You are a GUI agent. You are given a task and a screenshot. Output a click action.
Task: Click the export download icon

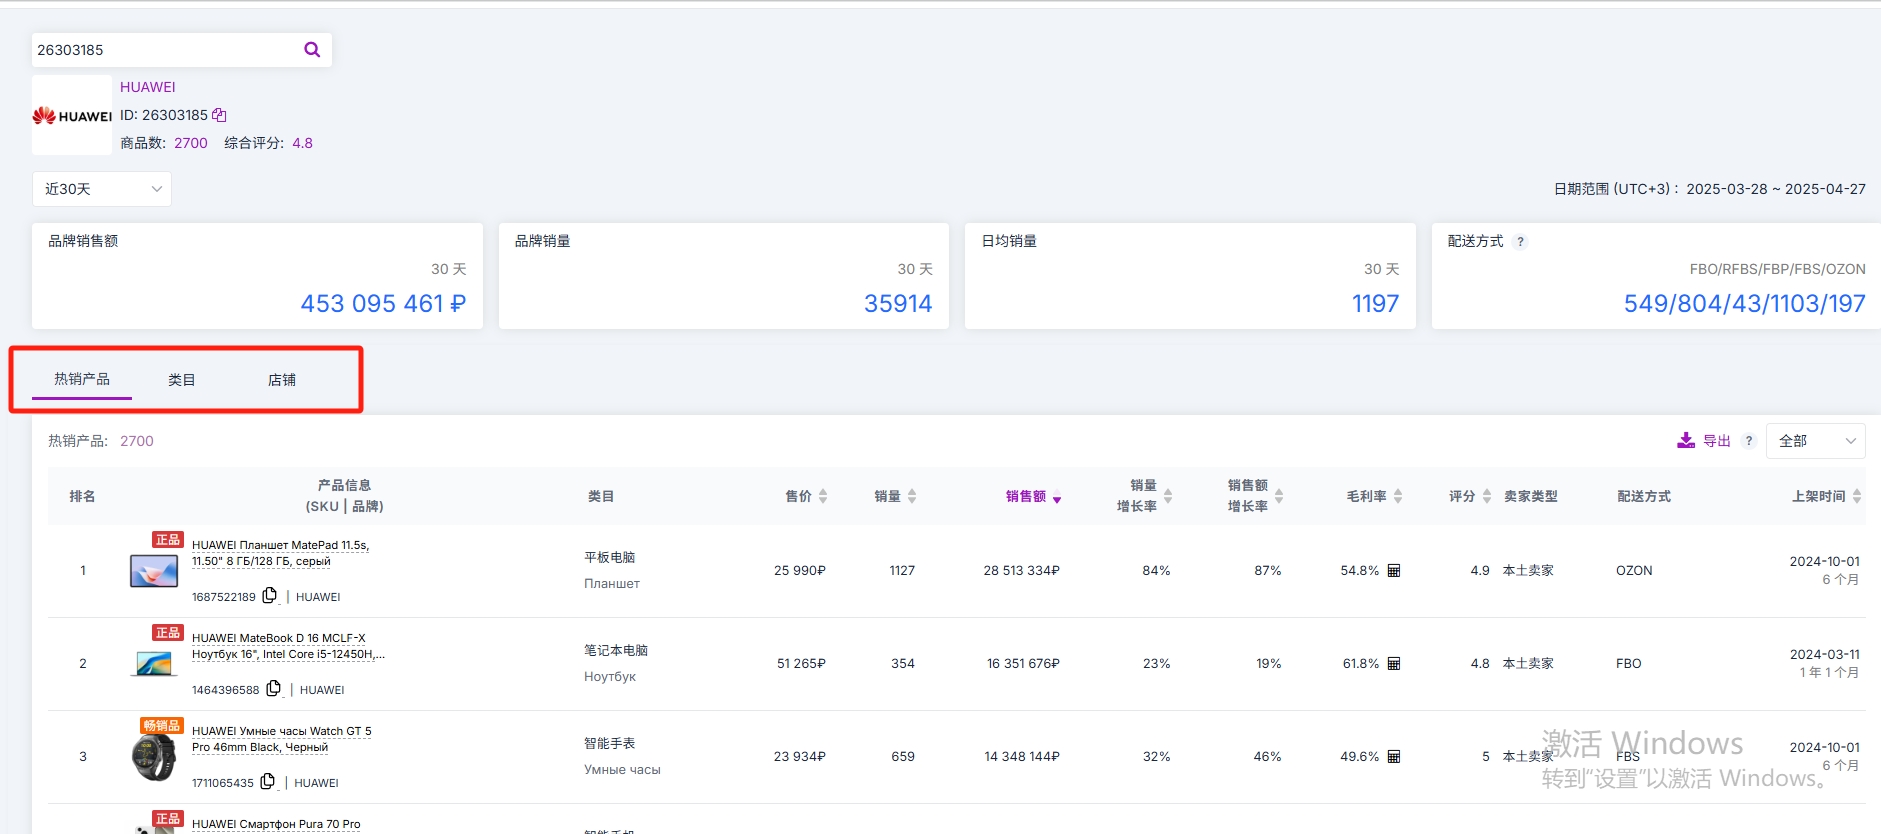(x=1686, y=440)
